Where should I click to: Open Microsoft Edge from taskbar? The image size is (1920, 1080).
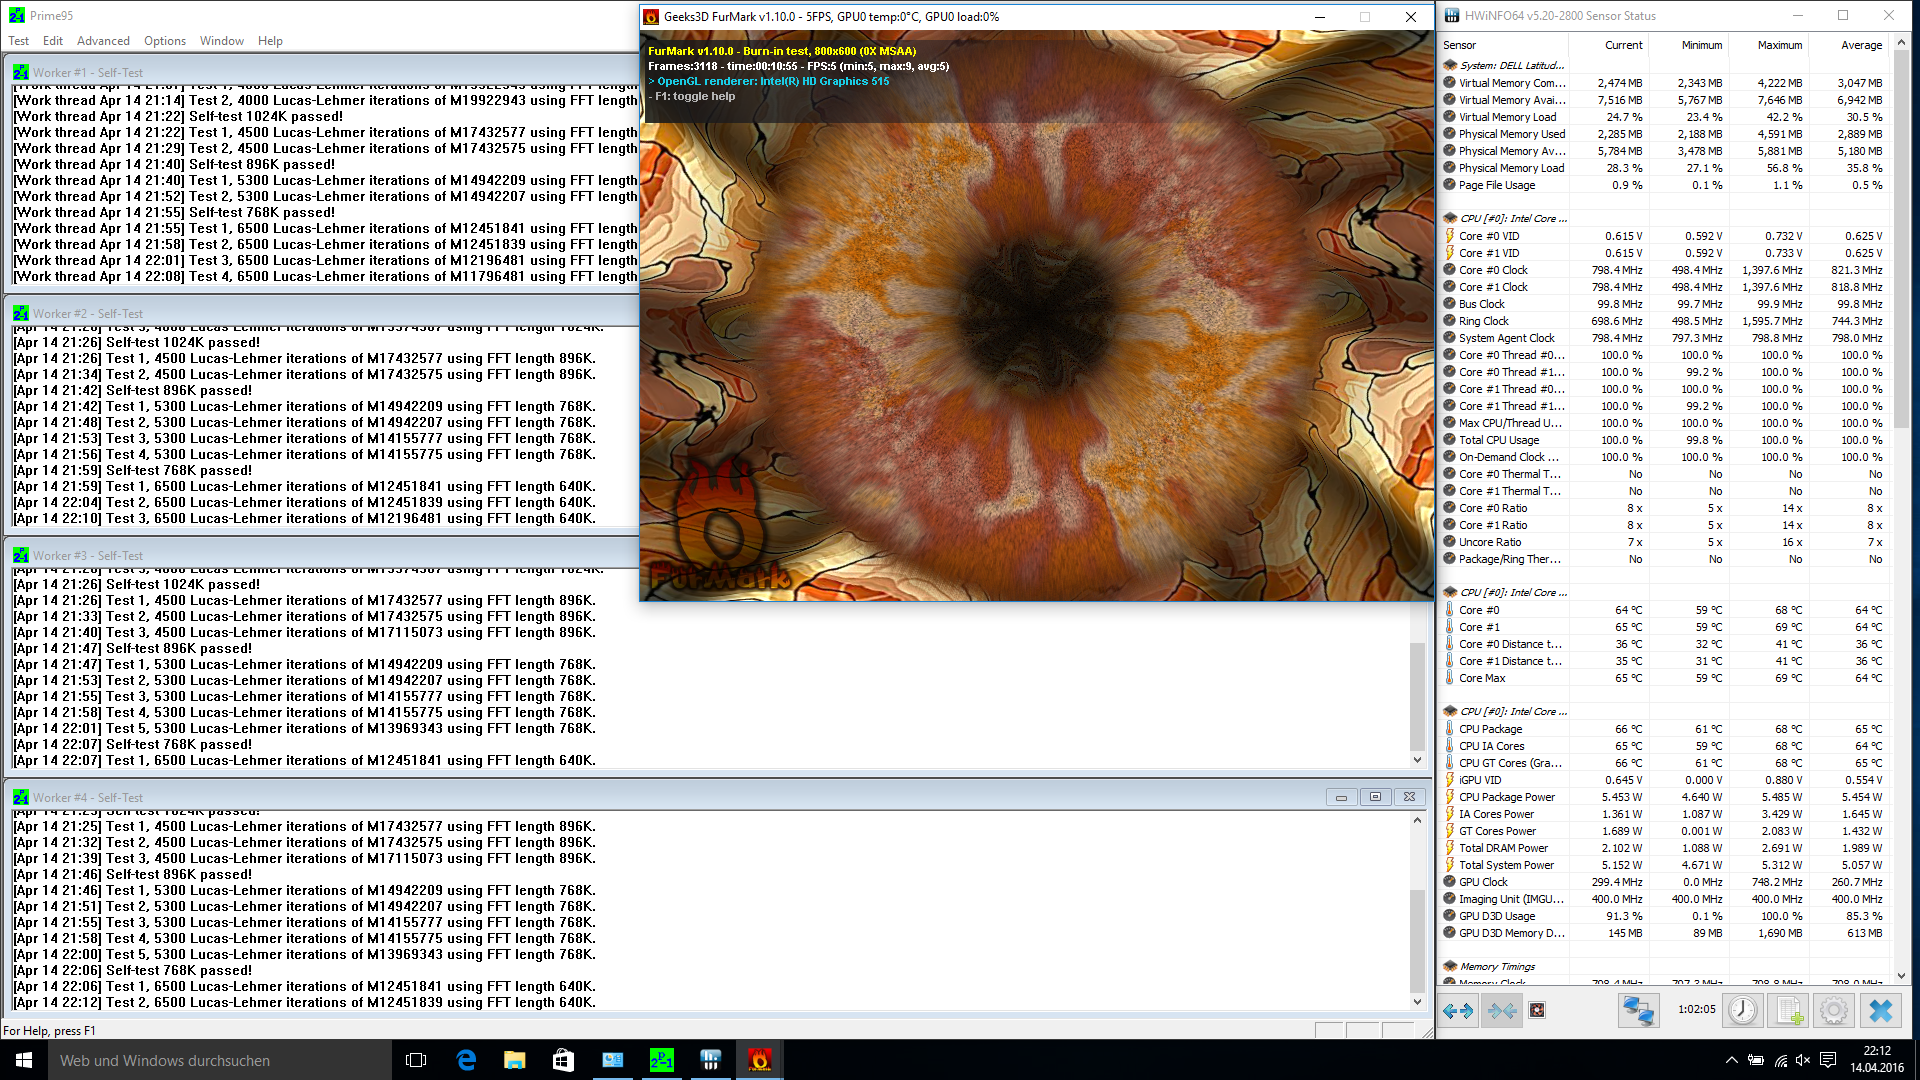(x=466, y=1060)
